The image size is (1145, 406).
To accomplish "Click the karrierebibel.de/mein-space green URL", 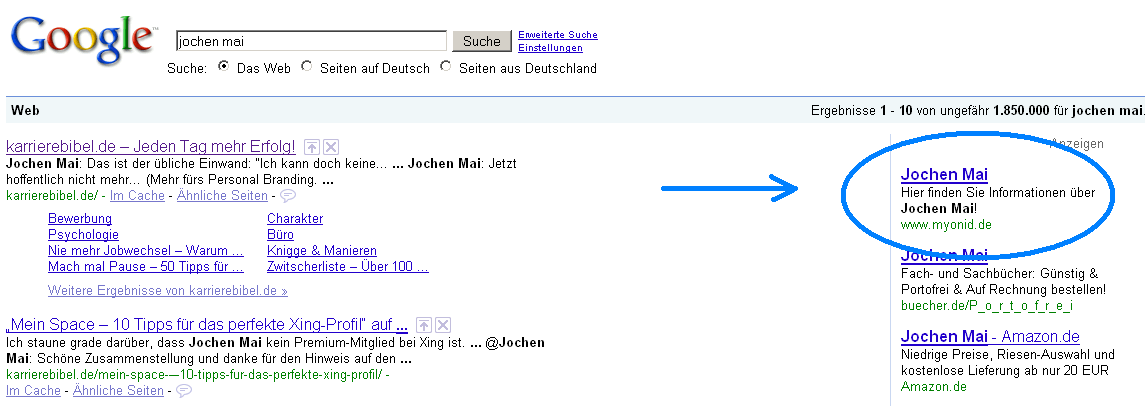I will (195, 375).
